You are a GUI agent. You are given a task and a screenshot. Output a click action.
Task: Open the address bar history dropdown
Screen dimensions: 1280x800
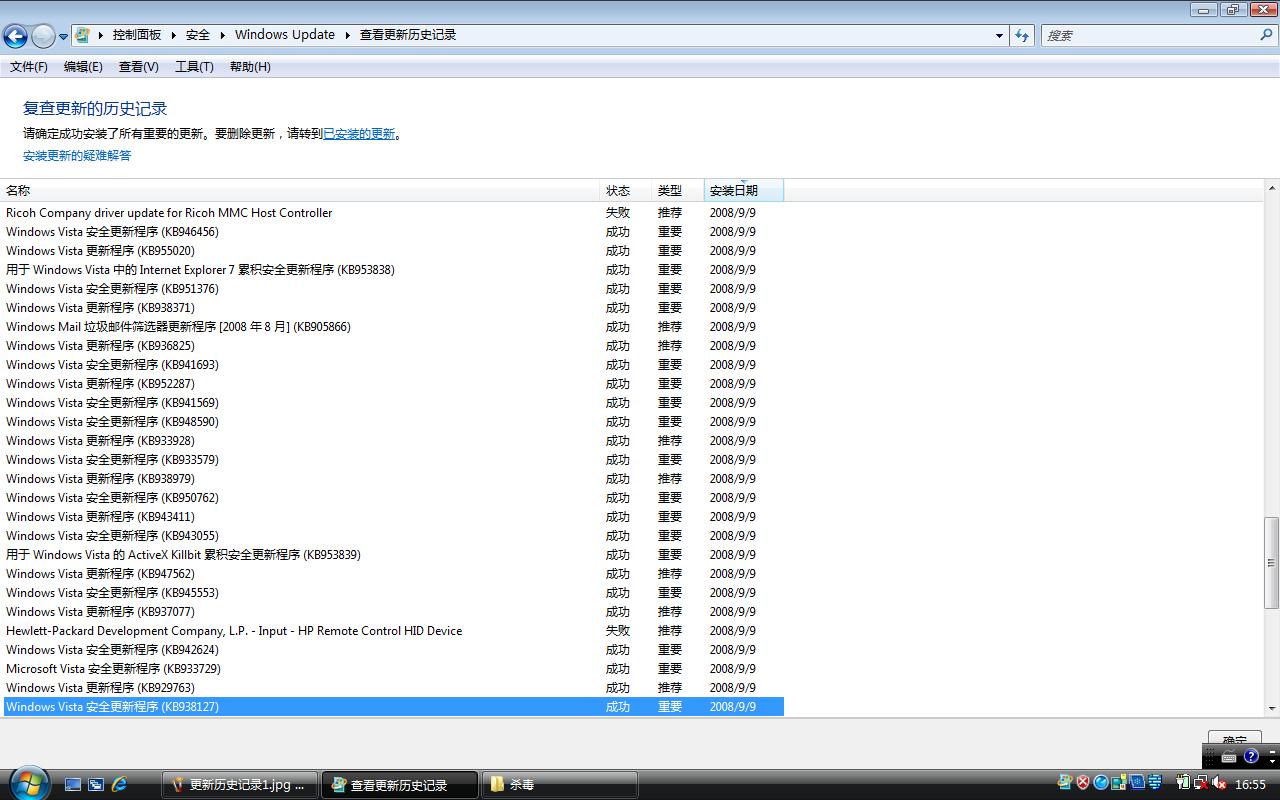click(999, 35)
